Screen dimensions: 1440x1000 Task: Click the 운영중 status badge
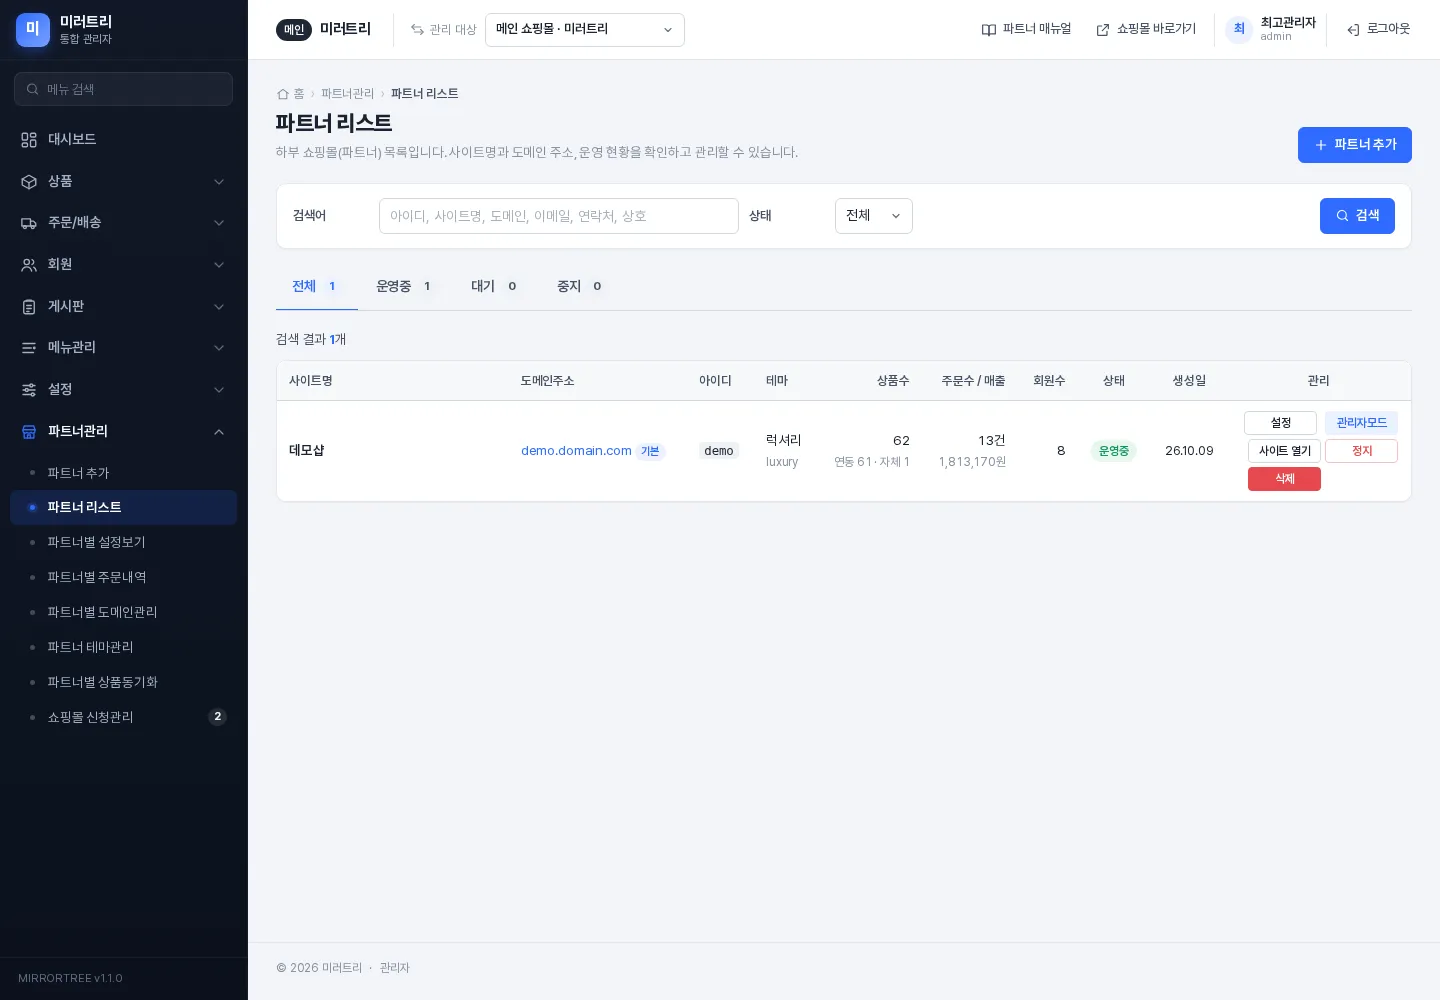pyautogui.click(x=1113, y=451)
